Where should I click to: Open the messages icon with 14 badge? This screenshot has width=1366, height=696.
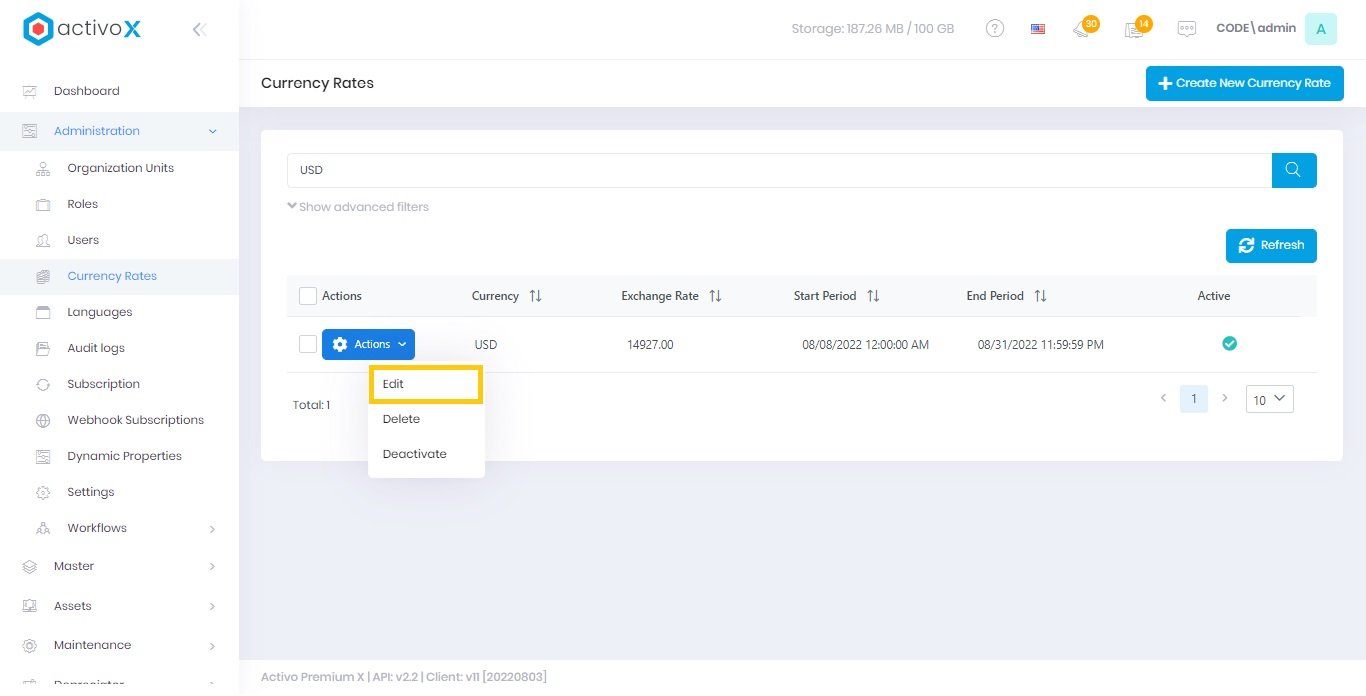point(1135,29)
